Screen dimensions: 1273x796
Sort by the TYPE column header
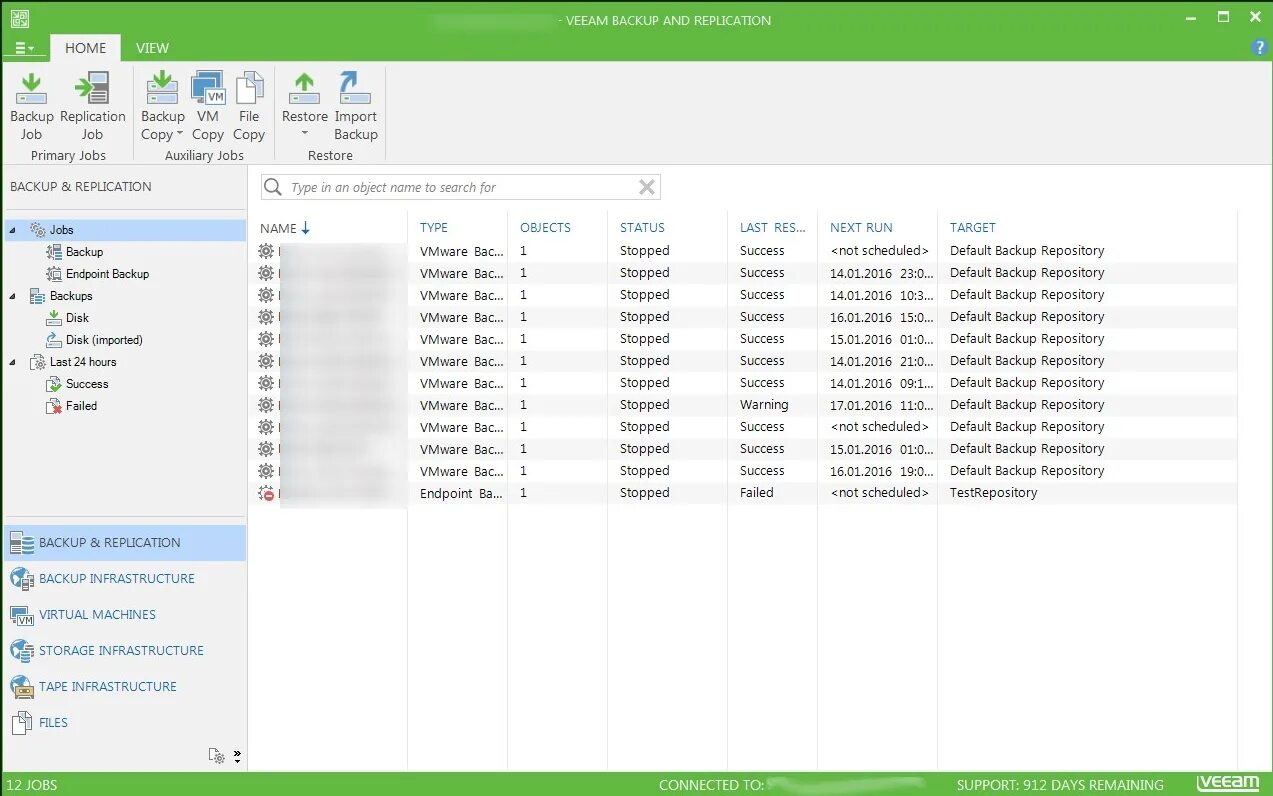click(434, 228)
